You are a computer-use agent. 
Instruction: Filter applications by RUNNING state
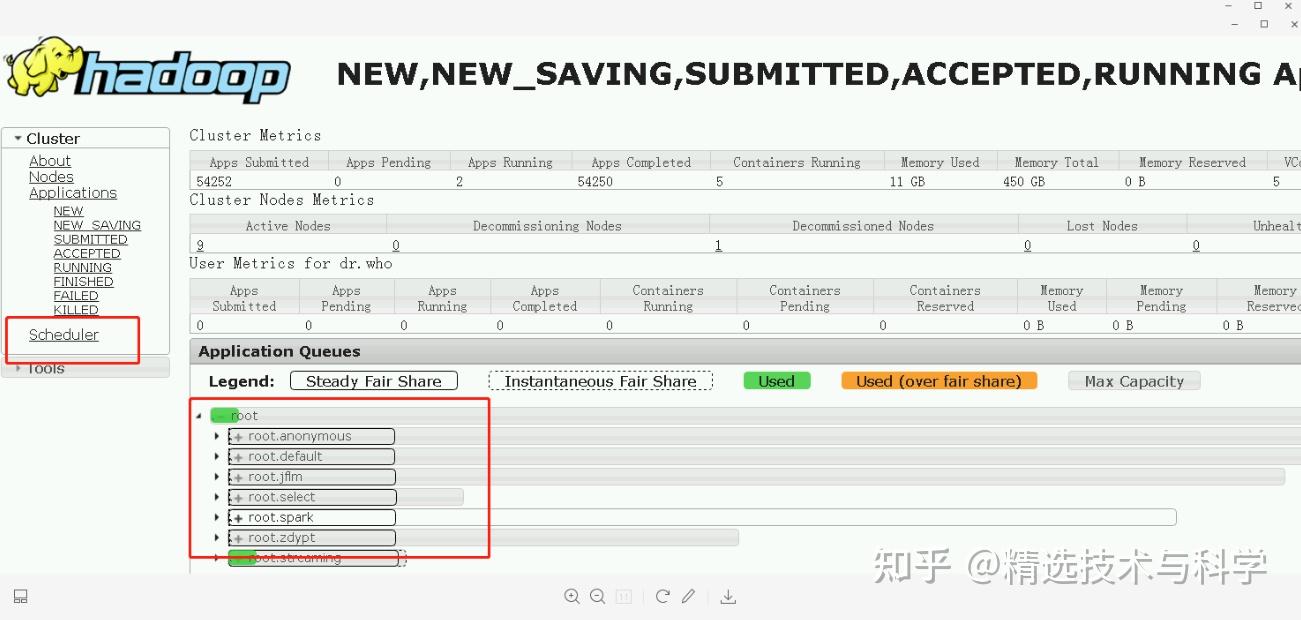click(x=83, y=267)
